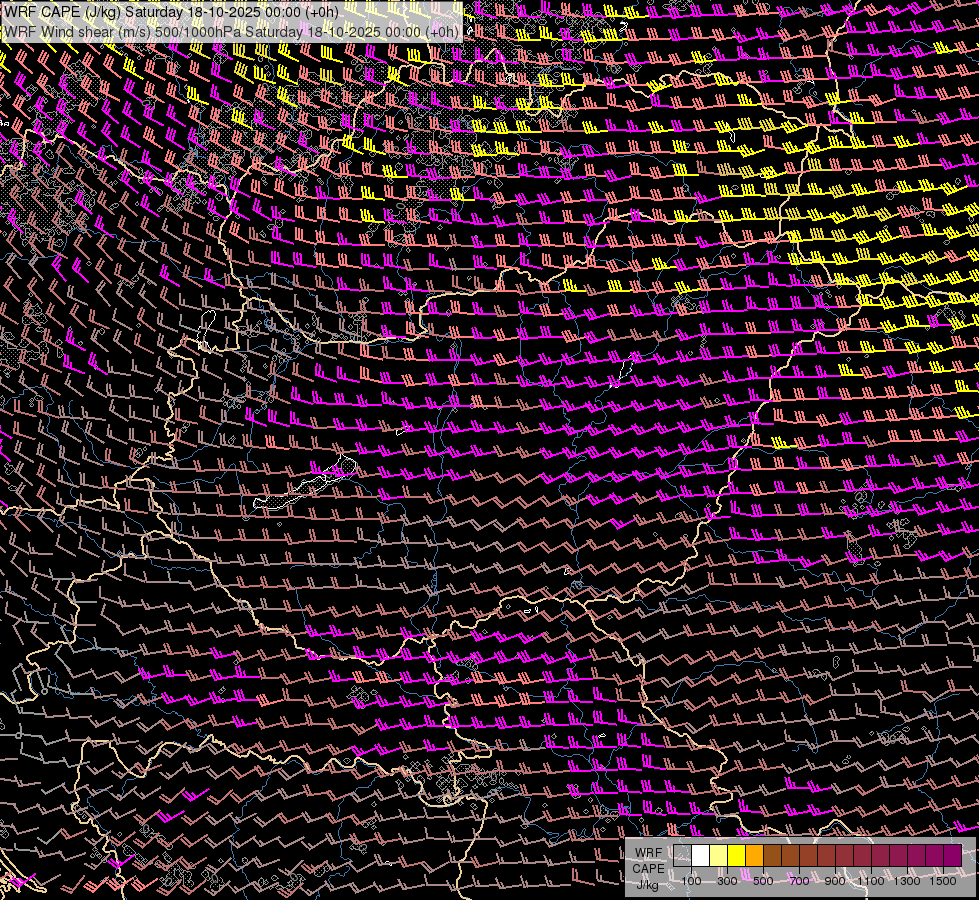Click the WRF Wind shear title line

tap(232, 32)
